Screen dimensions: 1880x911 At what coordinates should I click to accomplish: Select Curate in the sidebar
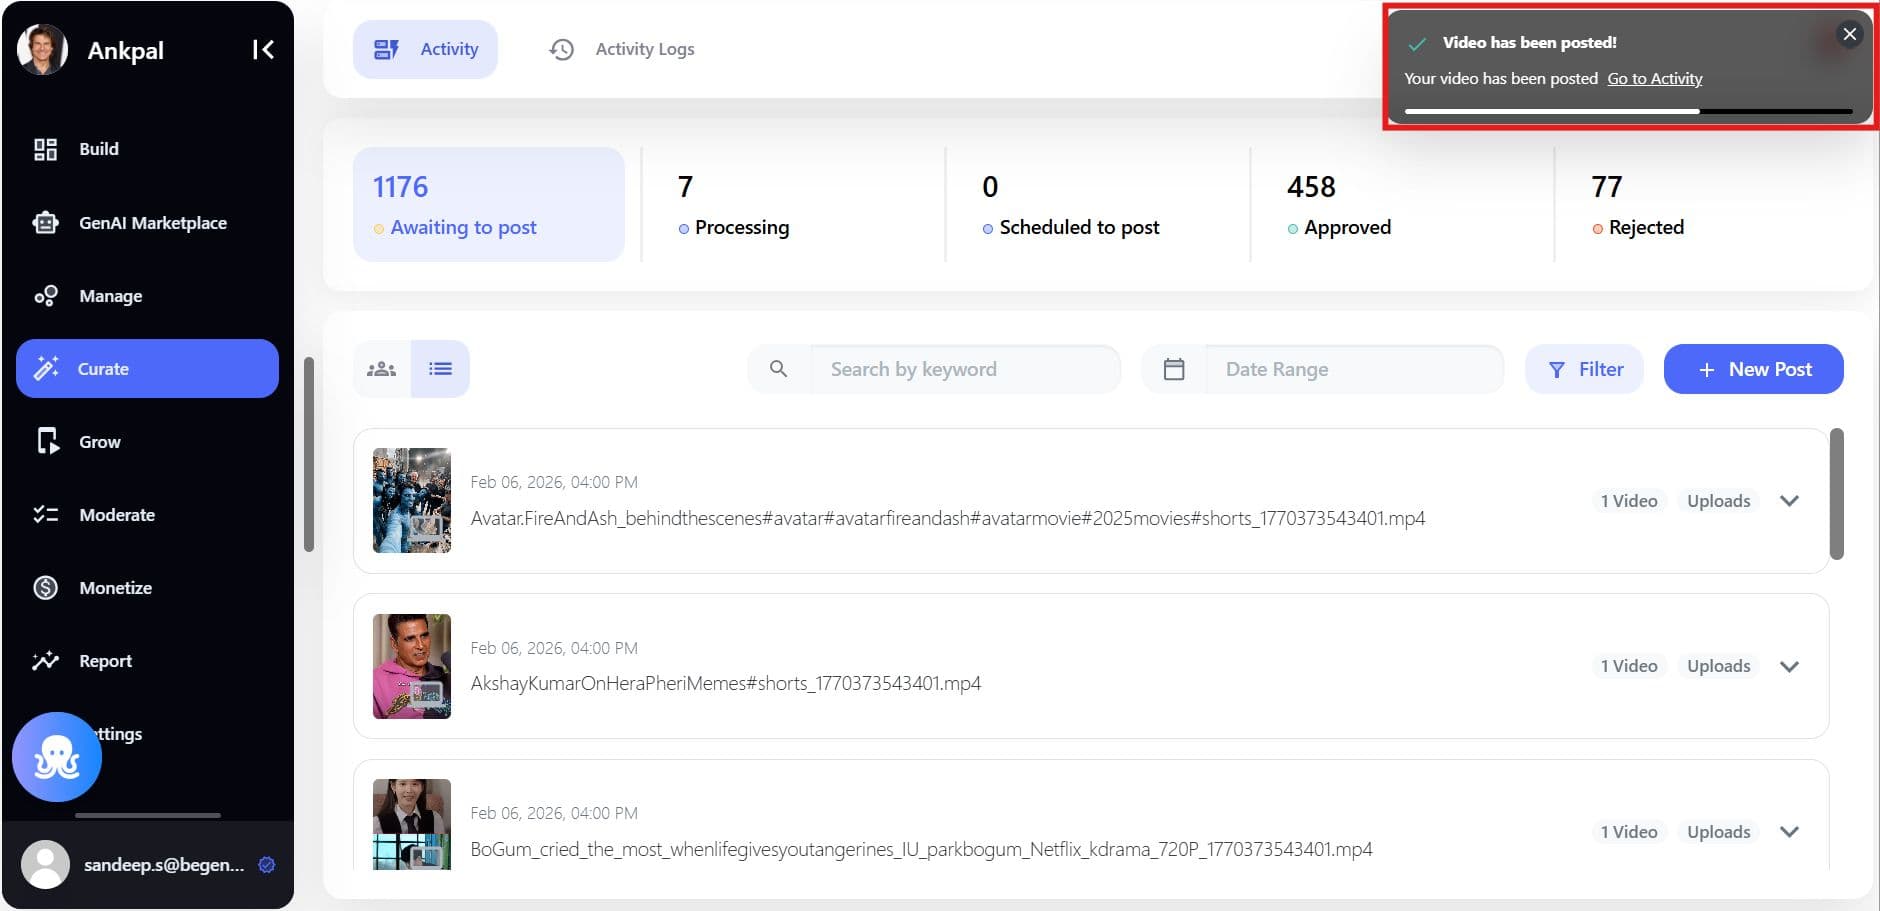[147, 369]
